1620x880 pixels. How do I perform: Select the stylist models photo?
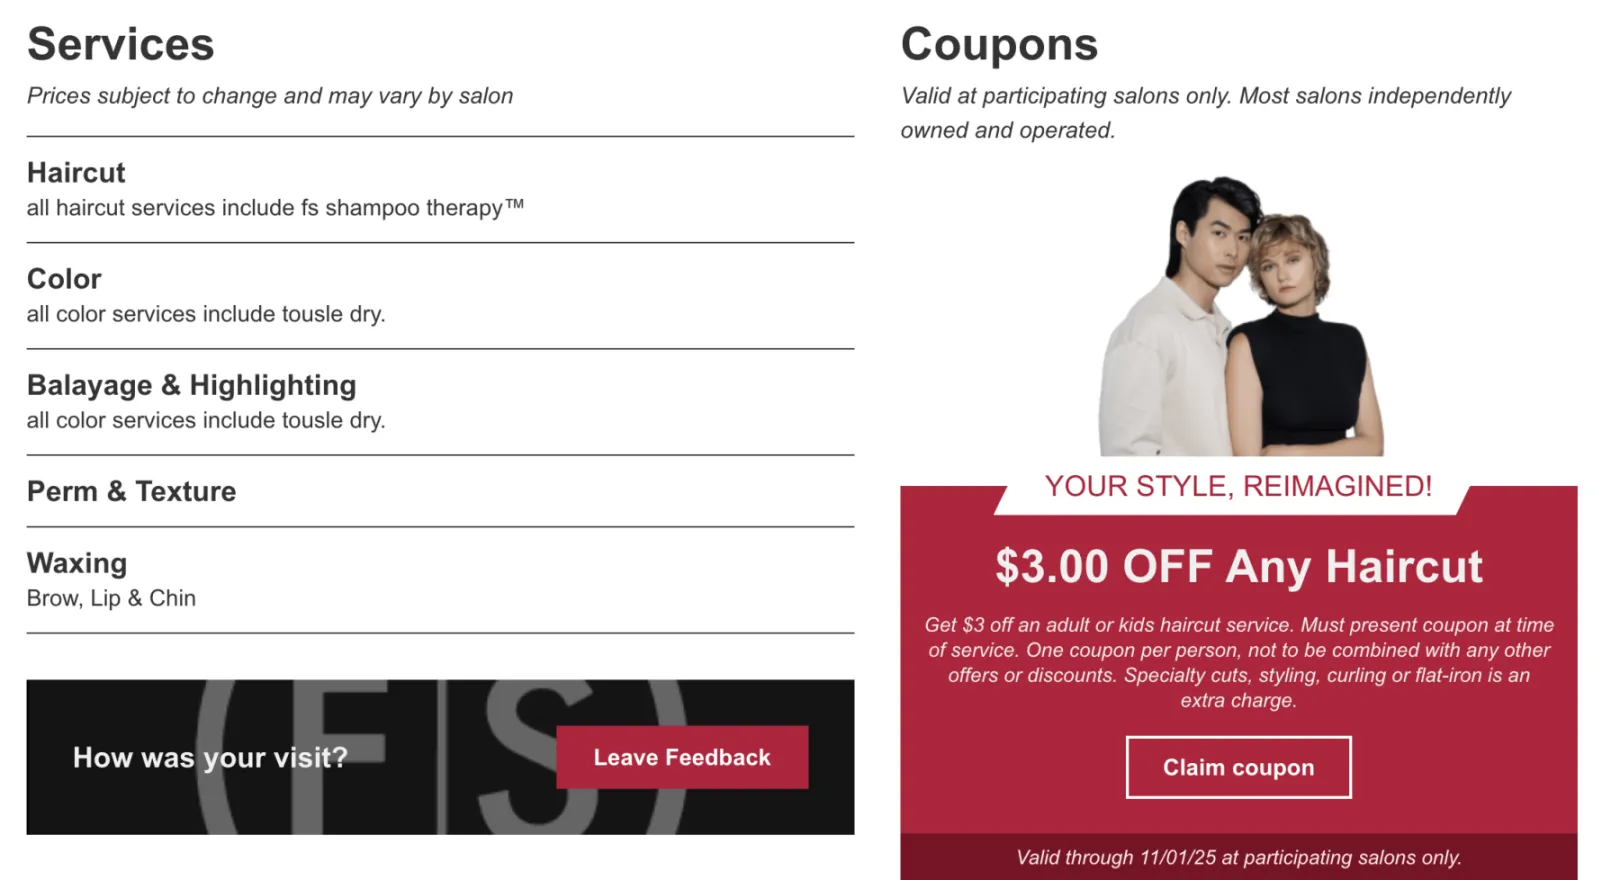pyautogui.click(x=1240, y=310)
